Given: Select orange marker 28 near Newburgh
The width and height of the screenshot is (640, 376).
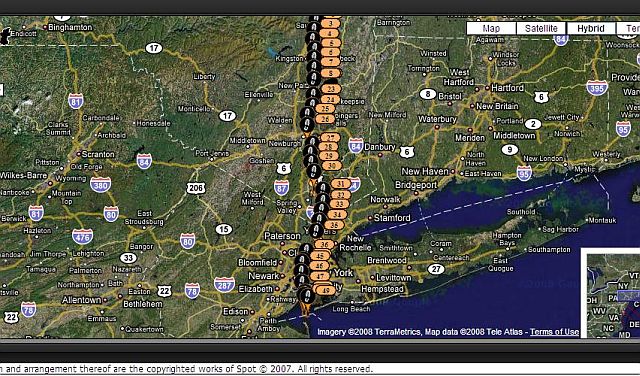Looking at the screenshot, I should [329, 147].
